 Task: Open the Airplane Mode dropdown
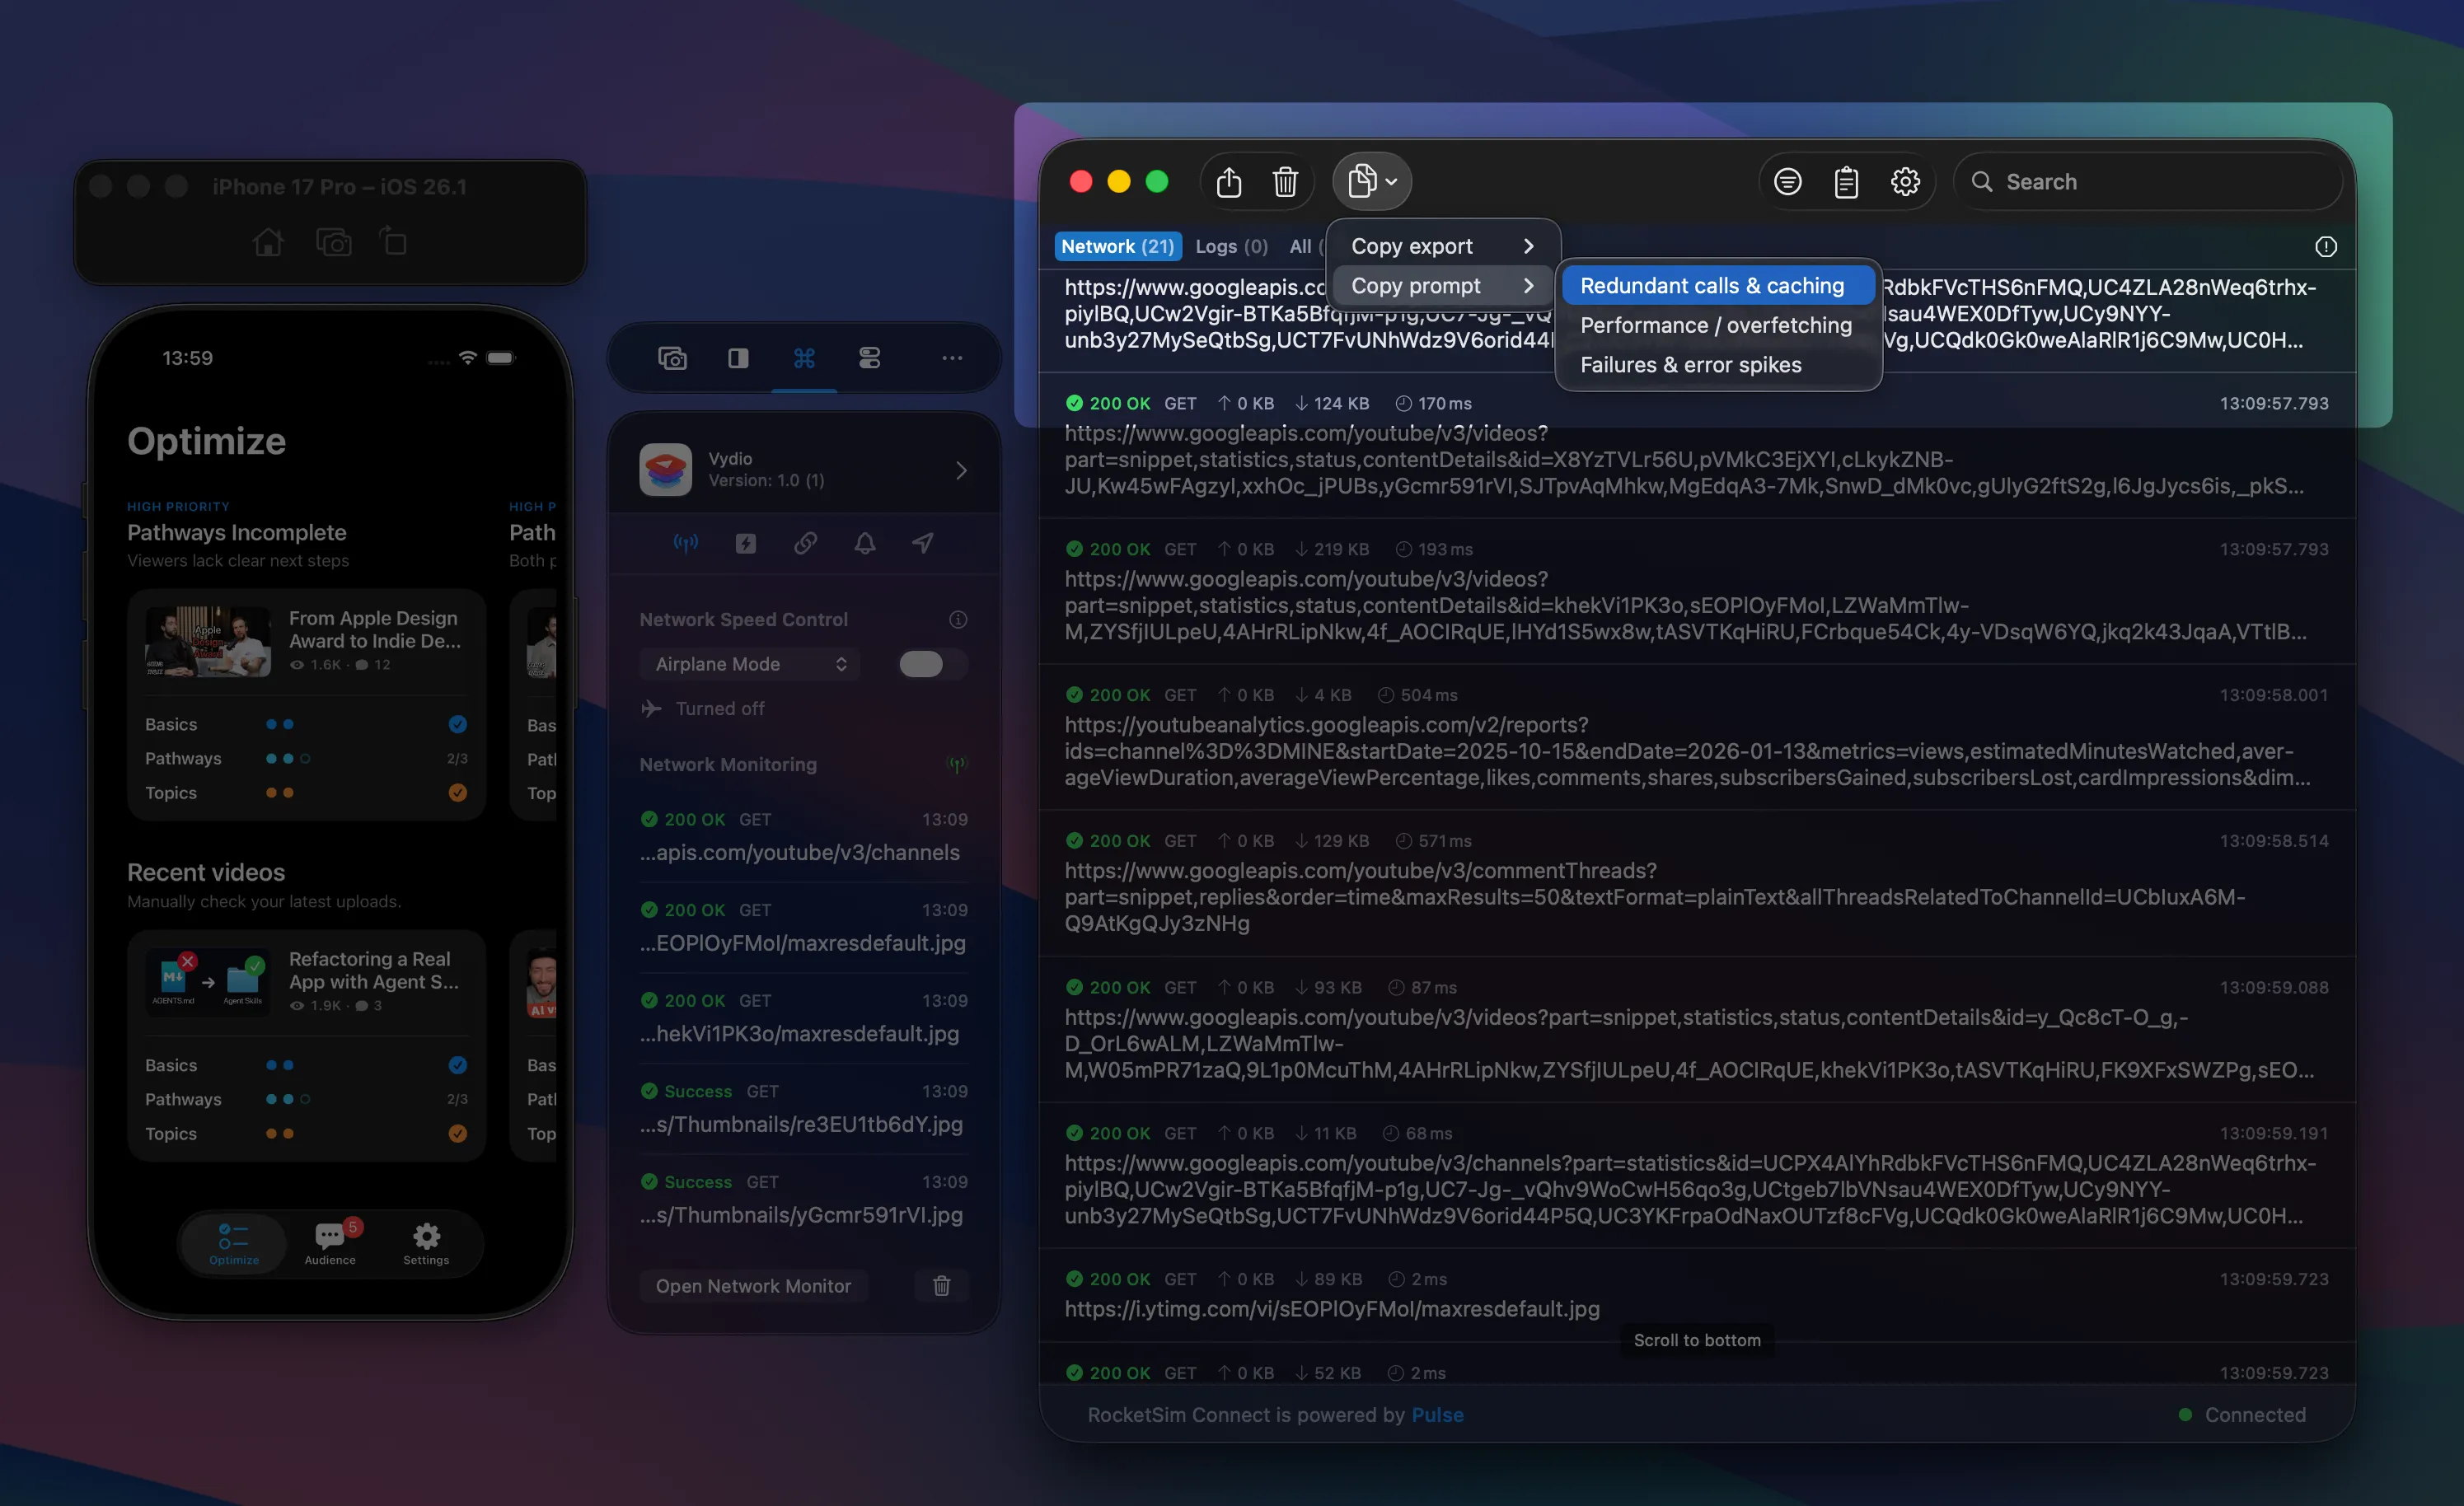[x=750, y=664]
